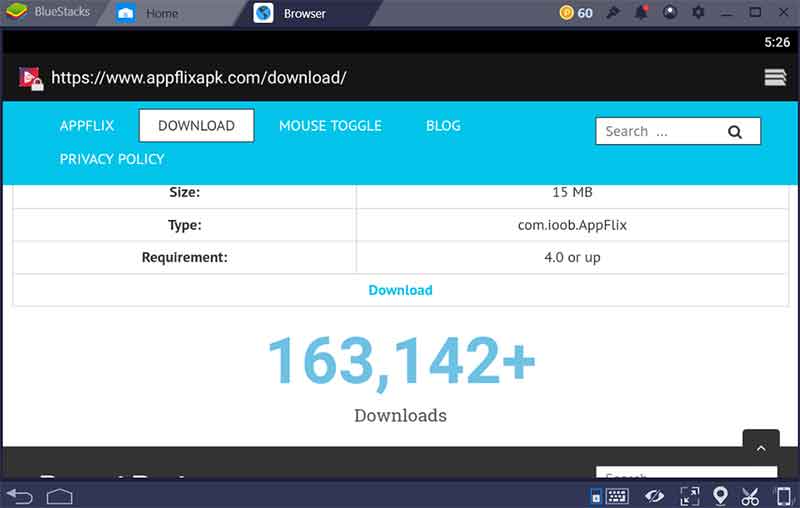This screenshot has height=508, width=800.
Task: Click the 5:26 clock in status bar
Action: pyautogui.click(x=777, y=42)
